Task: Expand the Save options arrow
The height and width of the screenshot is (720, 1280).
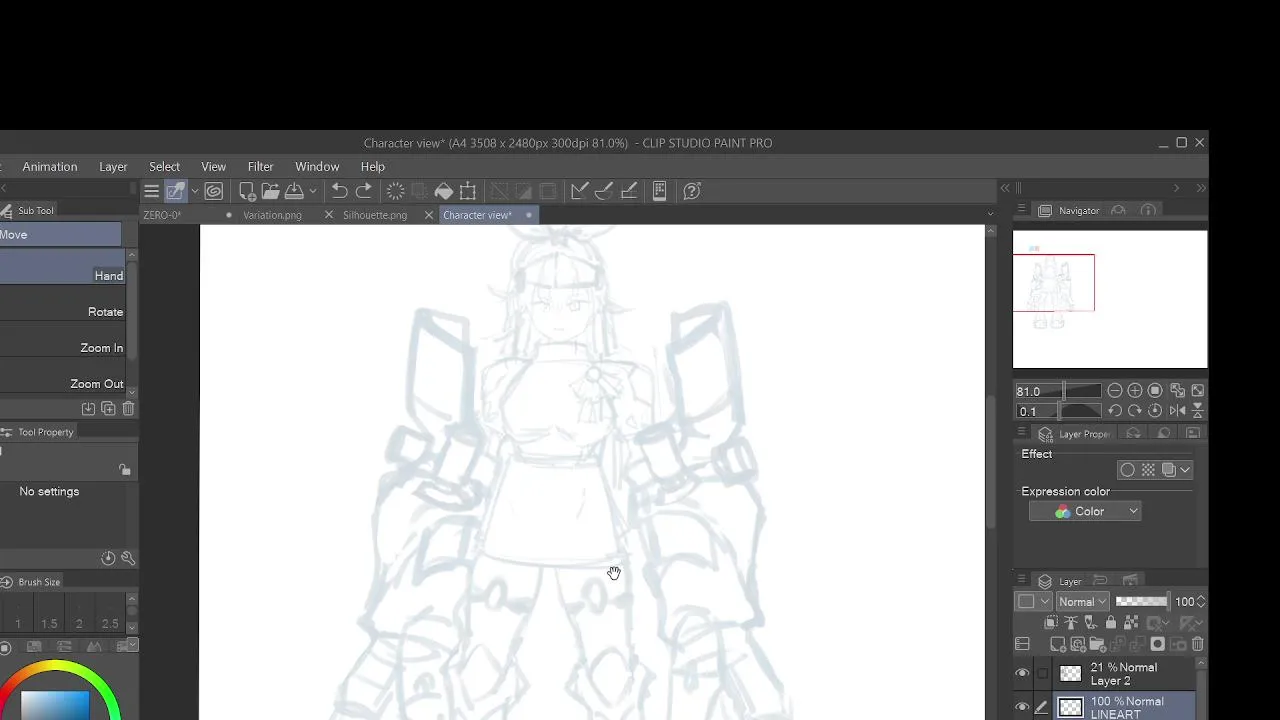Action: (313, 191)
